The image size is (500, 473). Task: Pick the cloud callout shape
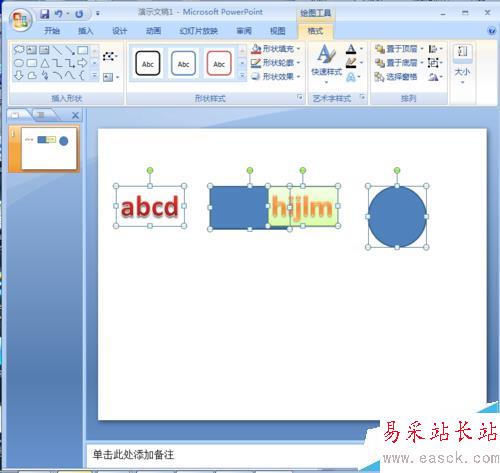[x=19, y=50]
